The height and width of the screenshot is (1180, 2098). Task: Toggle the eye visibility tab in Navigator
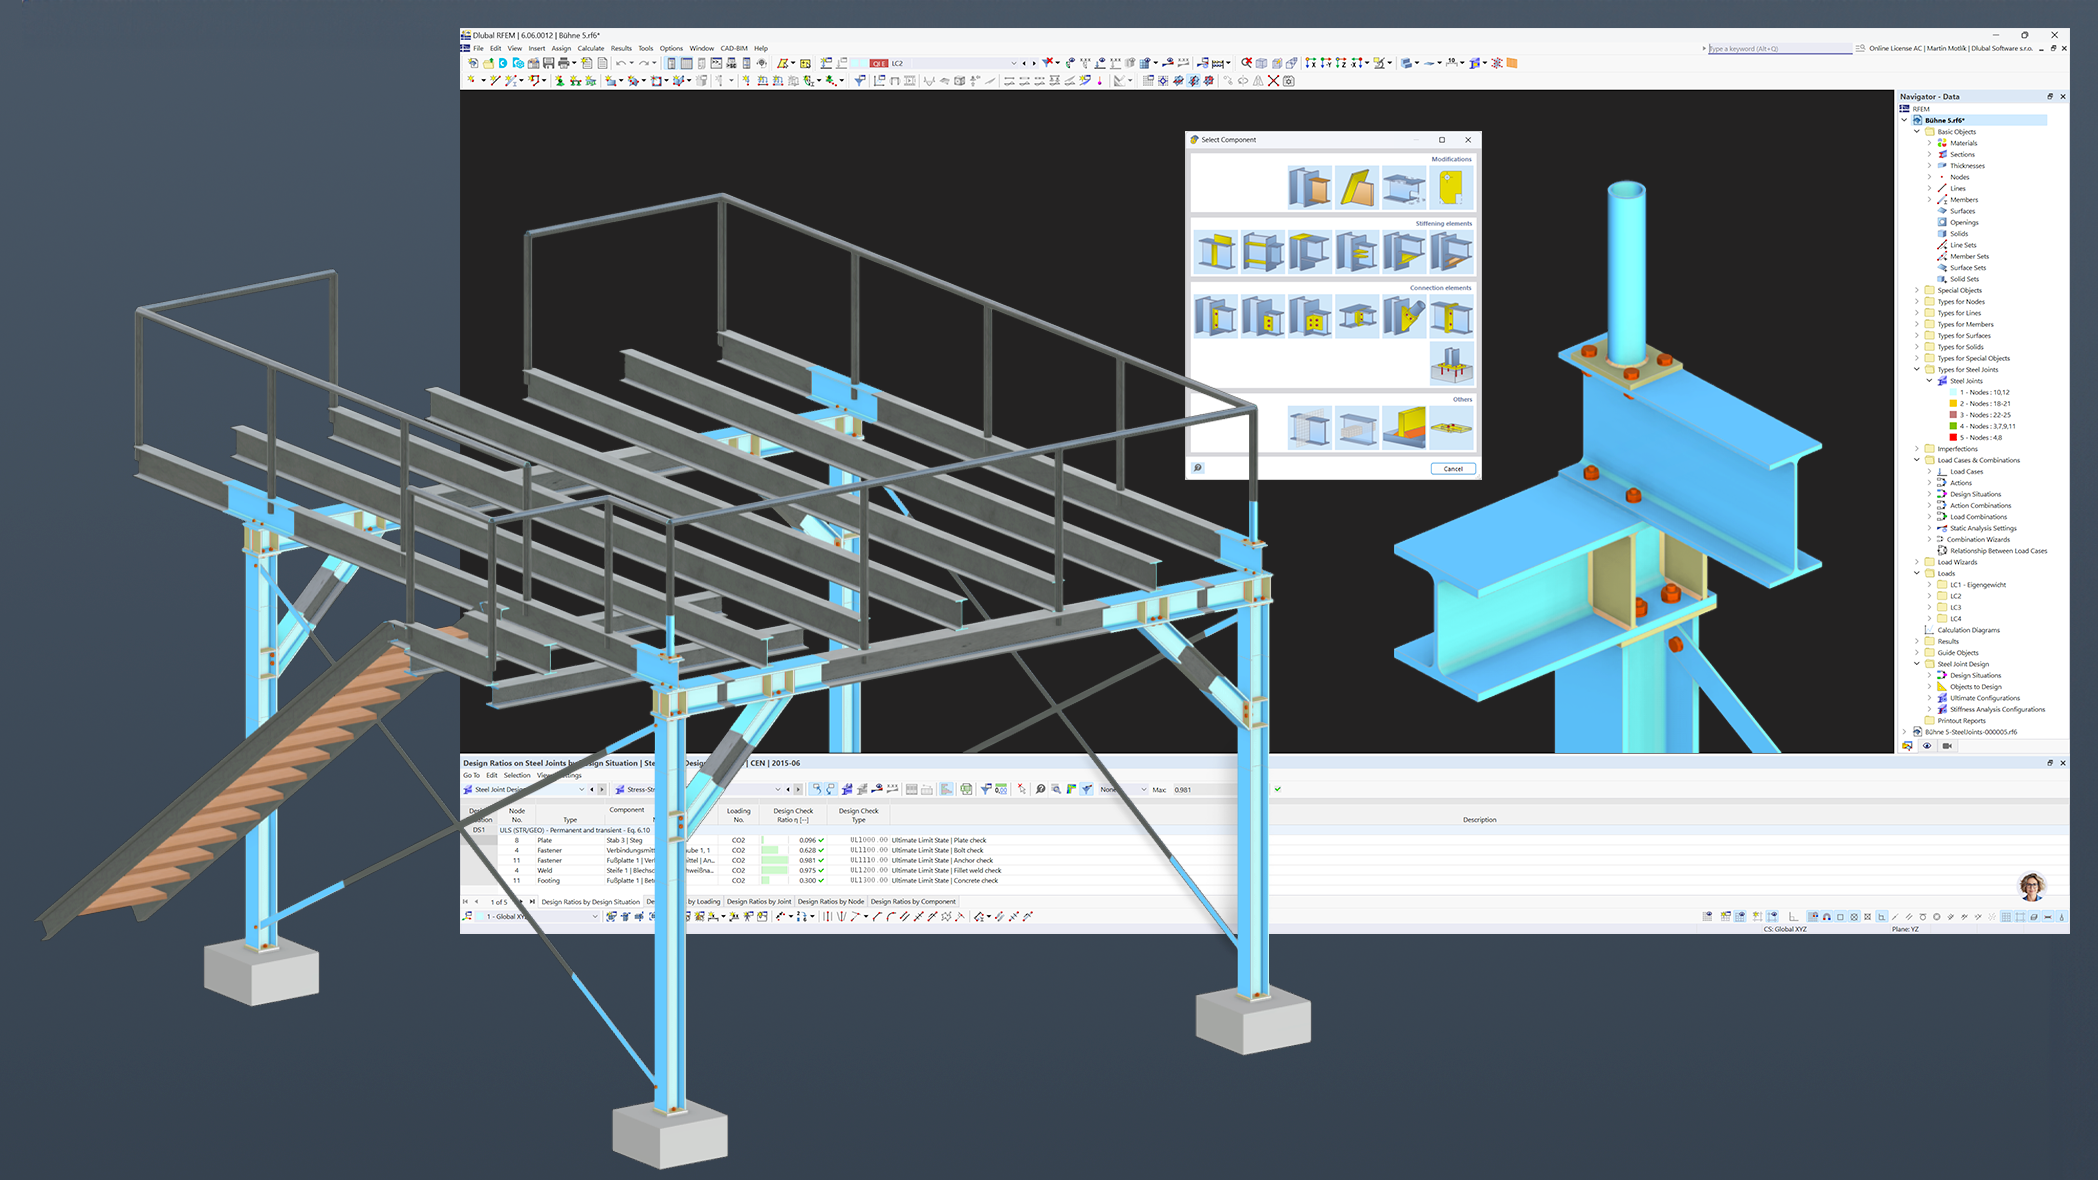[1927, 746]
